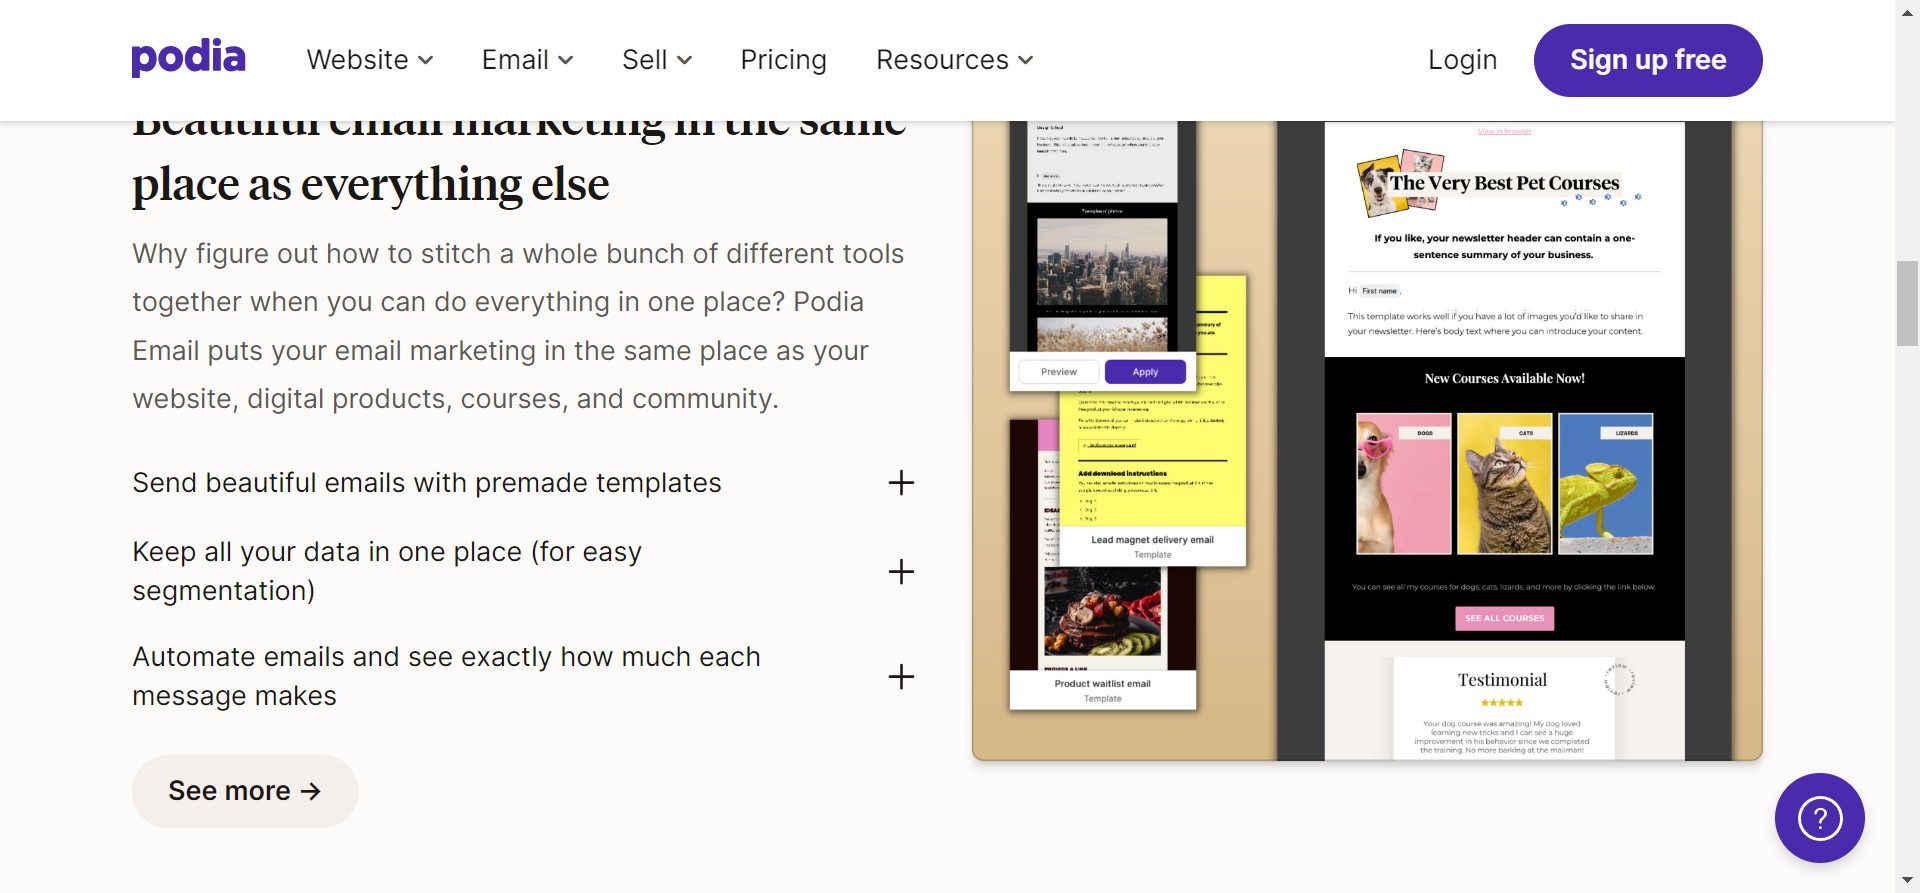Screen dimensions: 1920x893
Task: Click the vertical page scrollbar thumb
Action: [x=1907, y=302]
